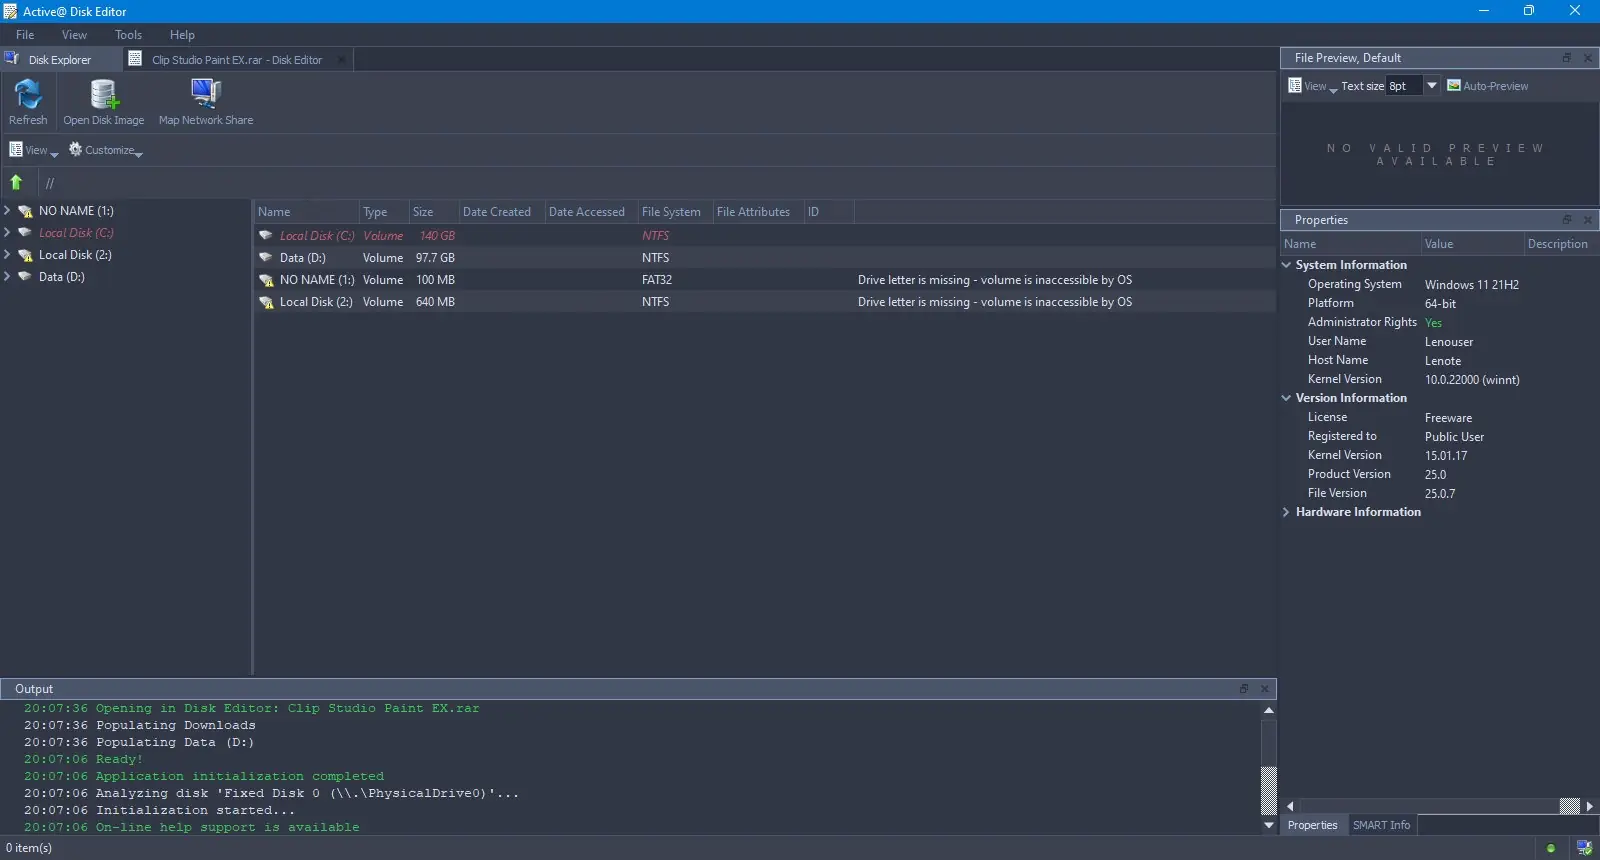Open the View dropdown in Disk Explorer
Screen dimensions: 1600x860
(x=34, y=150)
